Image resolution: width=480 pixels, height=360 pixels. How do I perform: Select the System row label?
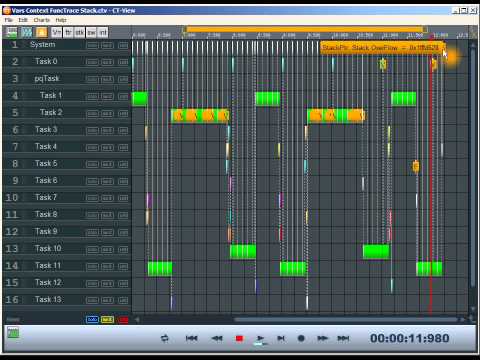pos(43,45)
